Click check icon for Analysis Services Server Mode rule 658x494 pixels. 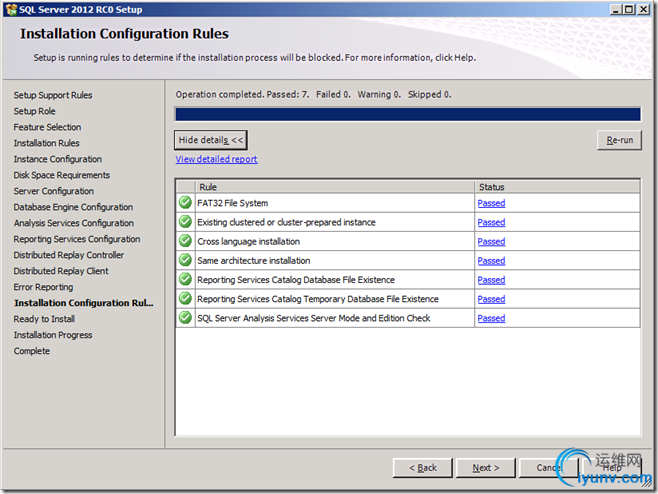[x=185, y=318]
